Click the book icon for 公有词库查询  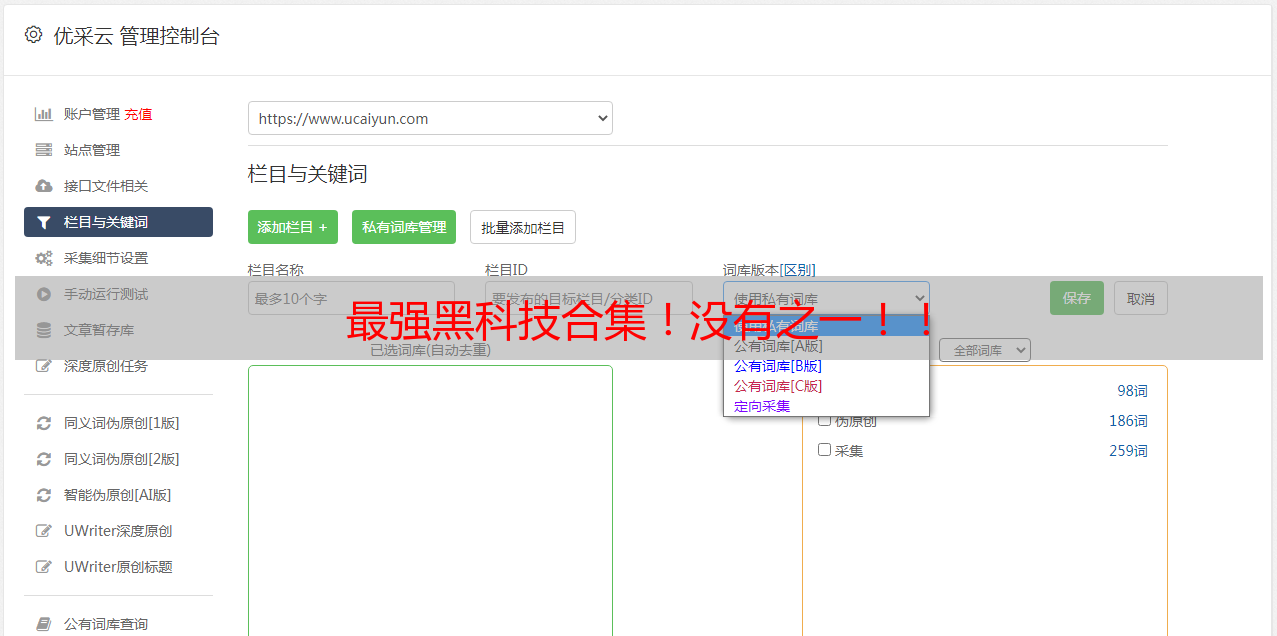[43, 624]
